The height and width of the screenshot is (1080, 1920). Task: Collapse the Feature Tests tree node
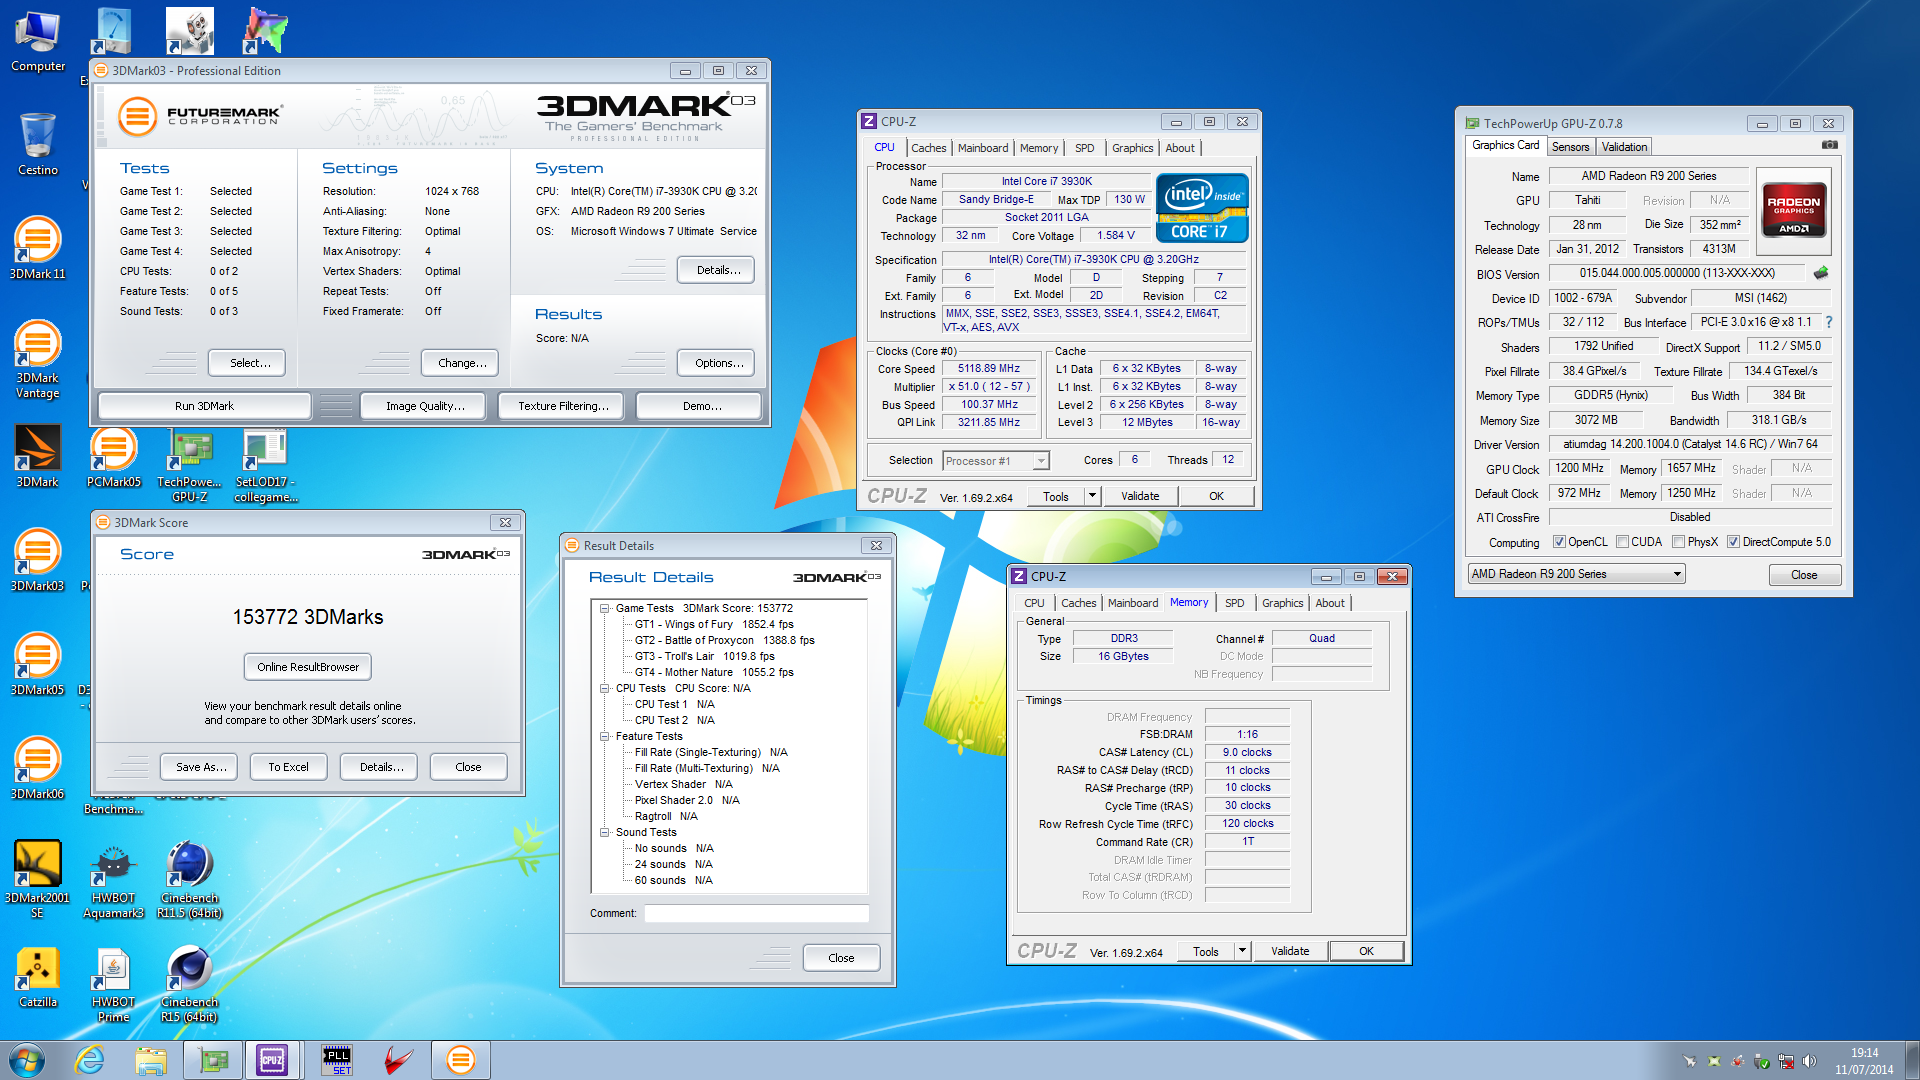click(605, 736)
